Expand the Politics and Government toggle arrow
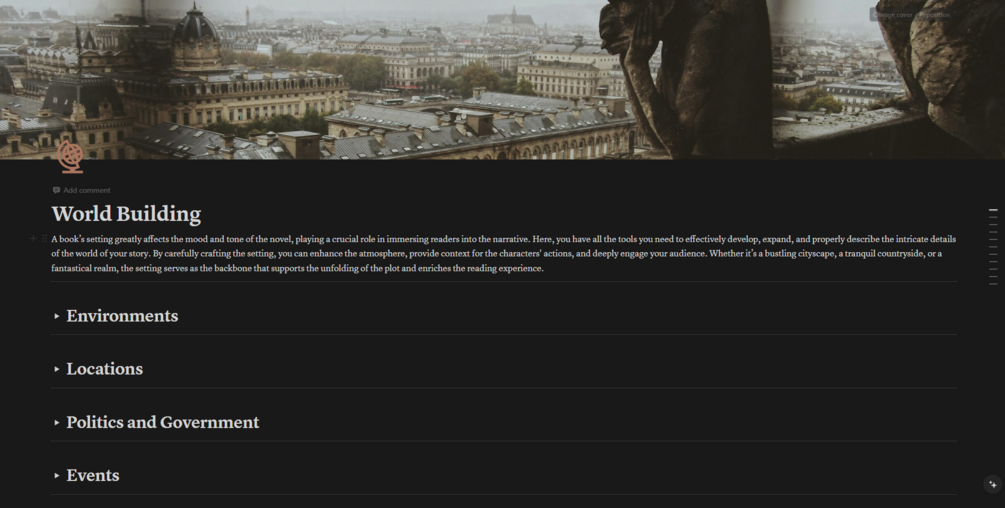The width and height of the screenshot is (1005, 508). point(57,423)
